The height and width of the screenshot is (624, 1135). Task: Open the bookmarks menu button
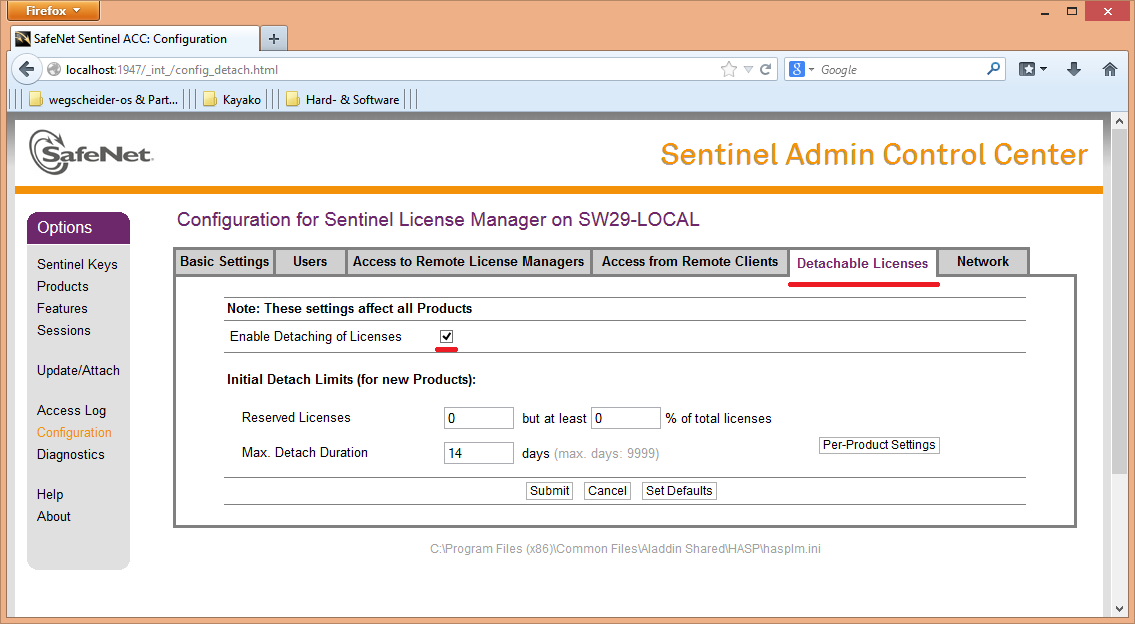[1033, 69]
